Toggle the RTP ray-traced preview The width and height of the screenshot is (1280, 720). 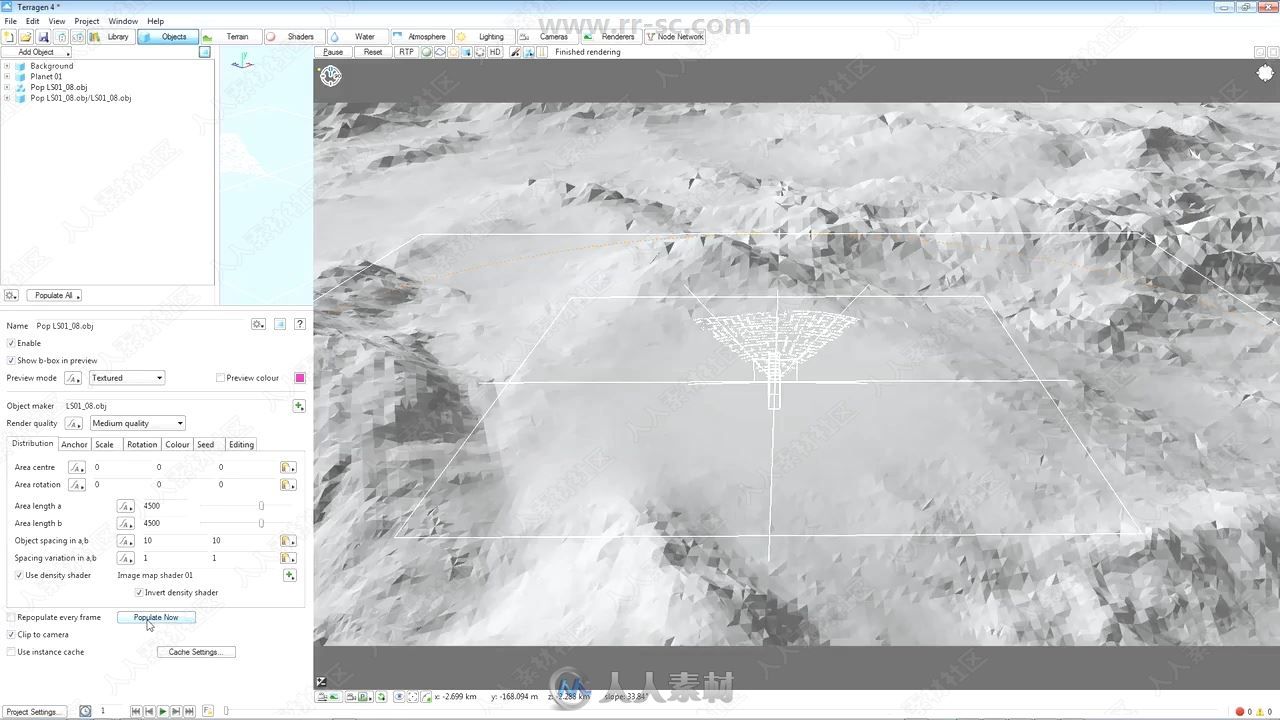406,52
